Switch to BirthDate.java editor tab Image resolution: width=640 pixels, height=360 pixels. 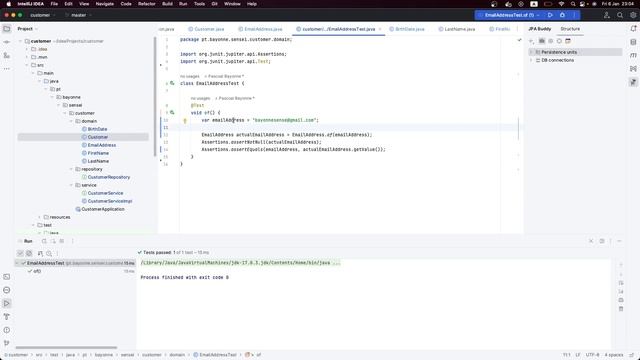[407, 29]
